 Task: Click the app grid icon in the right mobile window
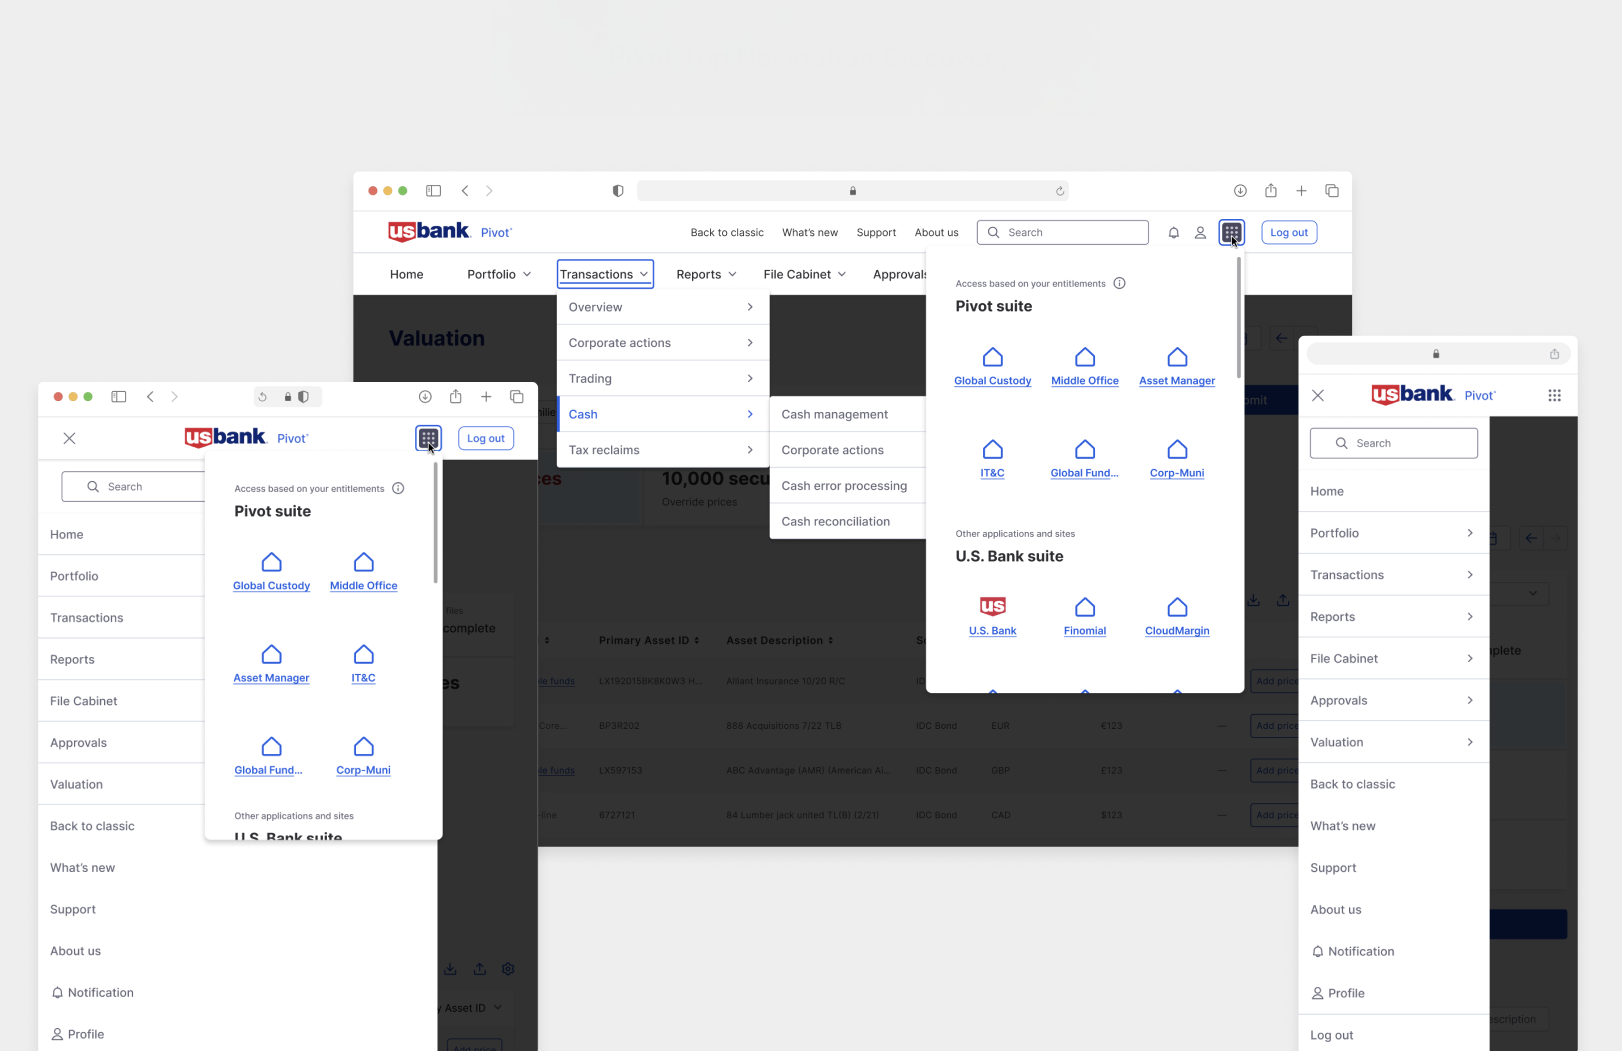(1554, 395)
